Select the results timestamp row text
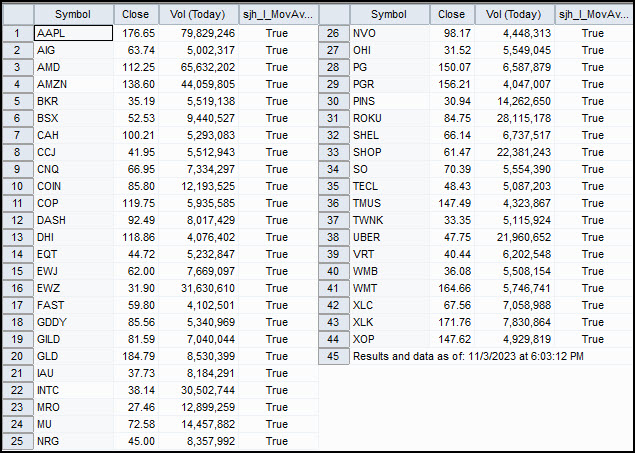The width and height of the screenshot is (635, 453). [468, 356]
